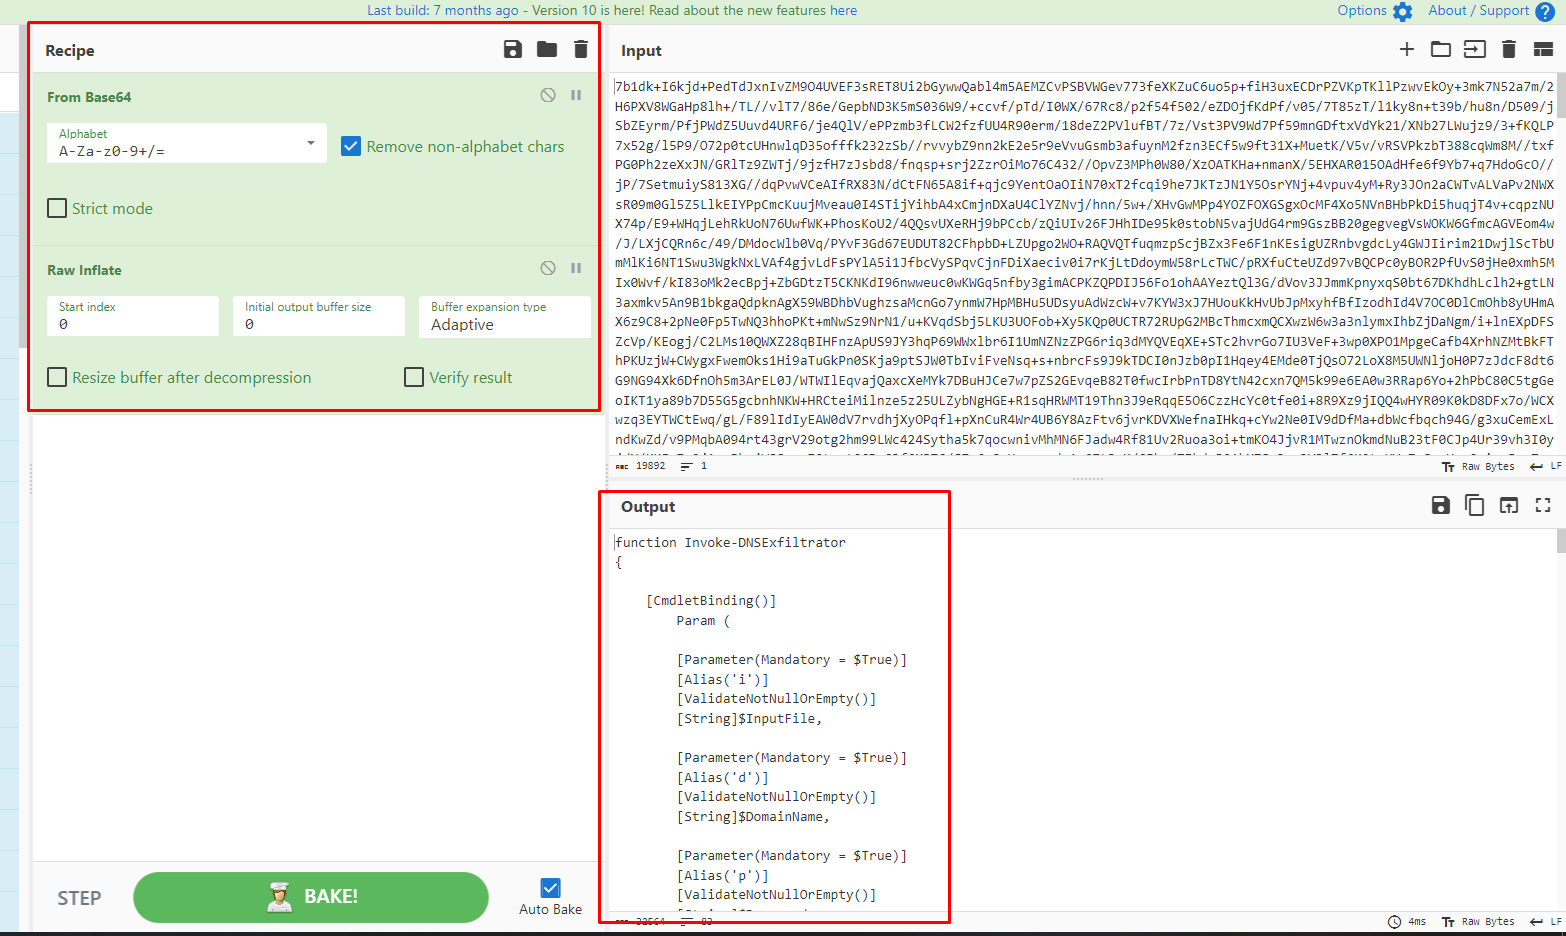Clear input and output trash icon
The image size is (1566, 936).
[x=1509, y=49]
